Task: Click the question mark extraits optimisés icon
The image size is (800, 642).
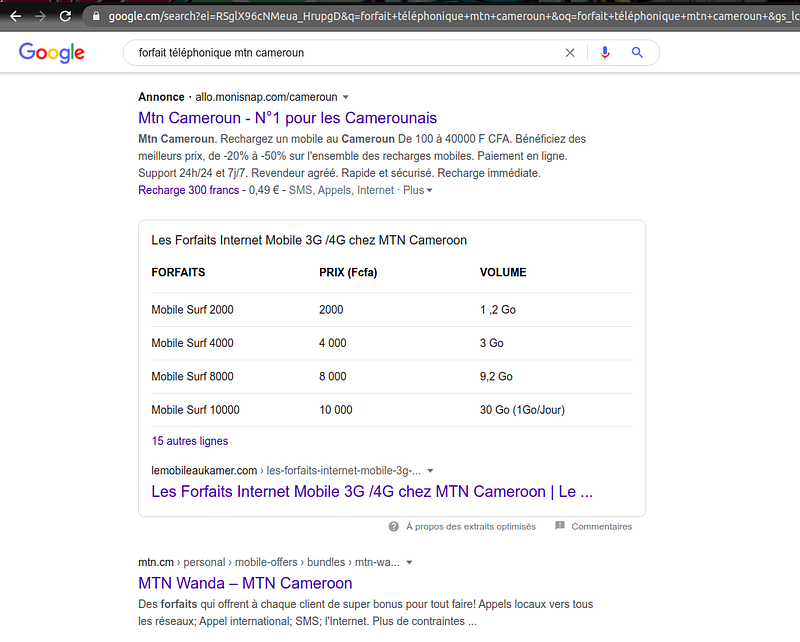Action: tap(393, 526)
